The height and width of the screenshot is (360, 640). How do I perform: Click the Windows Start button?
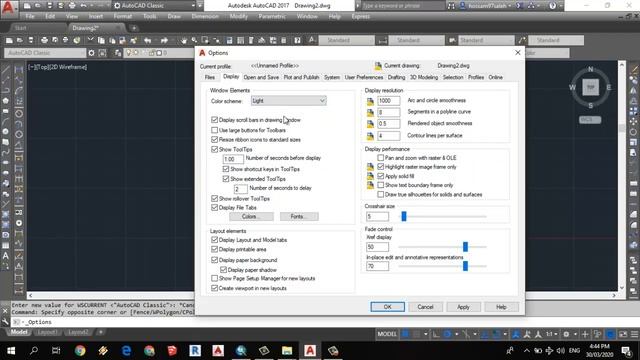point(11,350)
